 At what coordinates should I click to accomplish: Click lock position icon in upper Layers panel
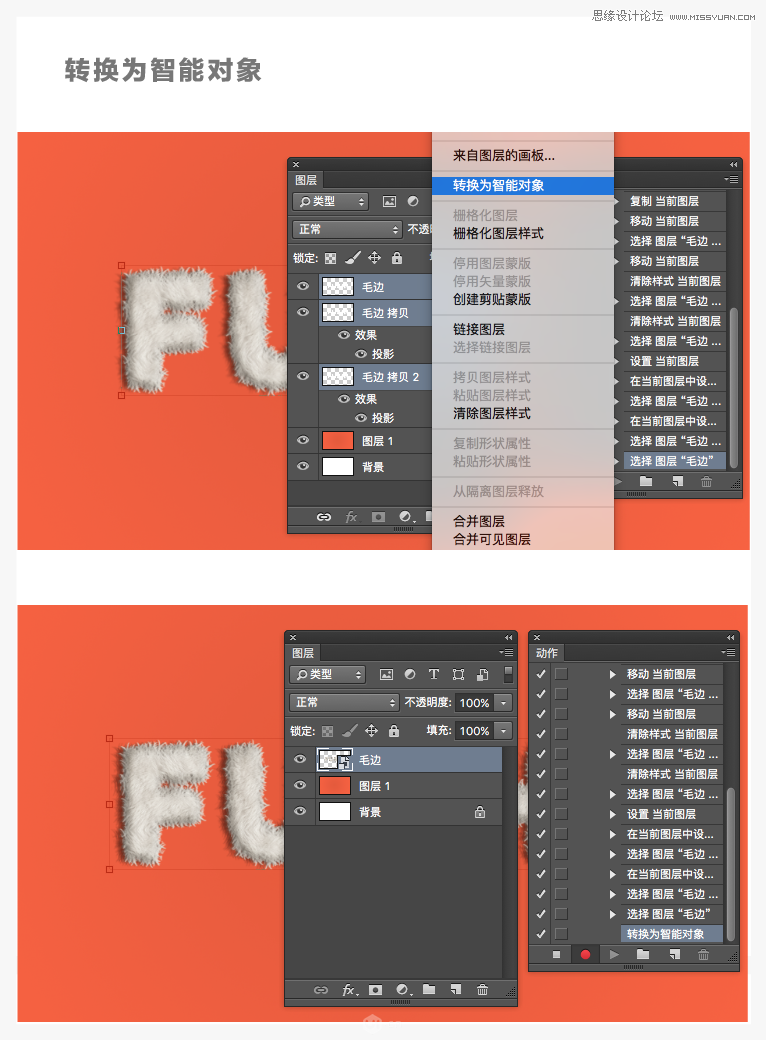coord(374,257)
